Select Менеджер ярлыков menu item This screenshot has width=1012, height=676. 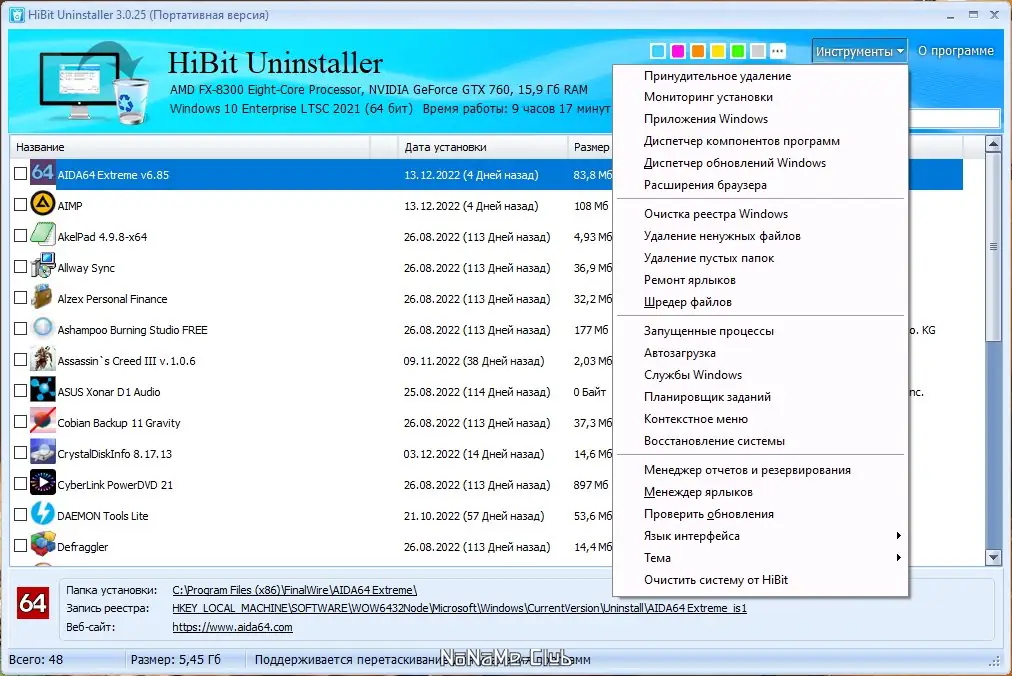click(x=760, y=492)
